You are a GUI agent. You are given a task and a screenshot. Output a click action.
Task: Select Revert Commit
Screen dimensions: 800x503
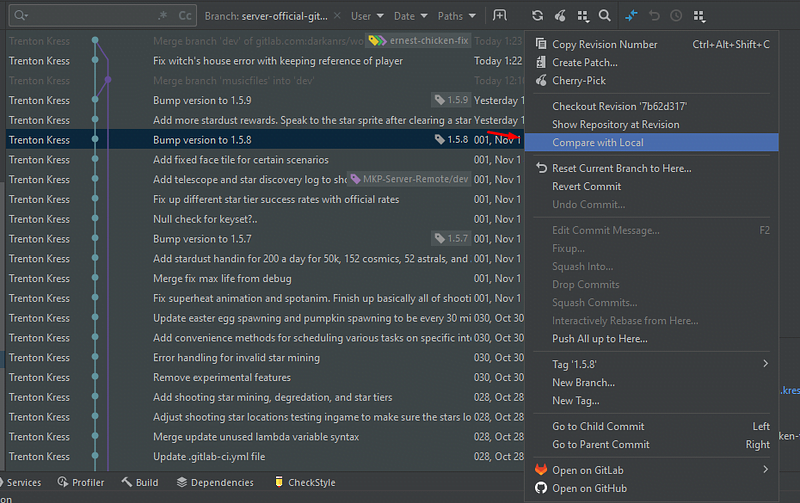pos(652,186)
